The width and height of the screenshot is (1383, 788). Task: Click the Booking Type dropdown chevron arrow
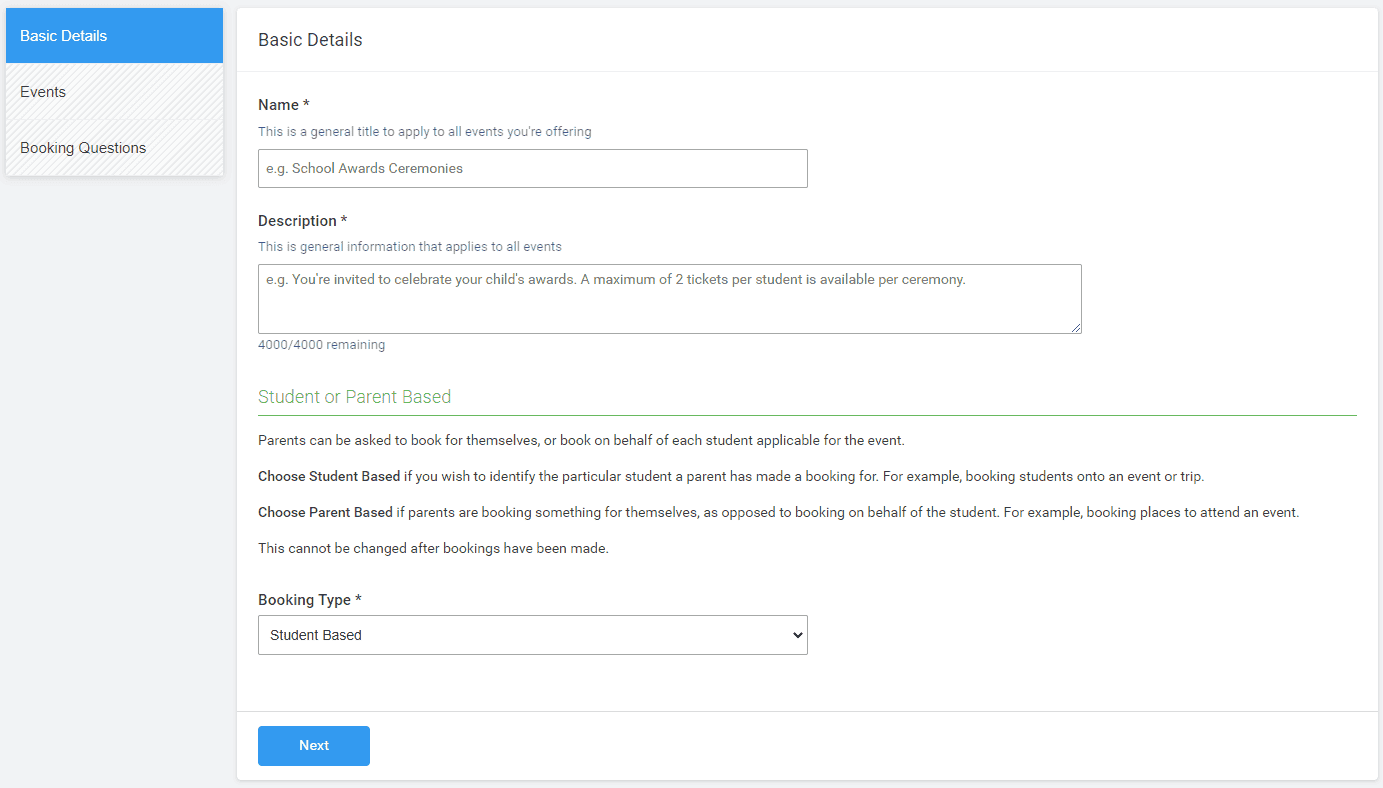tap(797, 635)
